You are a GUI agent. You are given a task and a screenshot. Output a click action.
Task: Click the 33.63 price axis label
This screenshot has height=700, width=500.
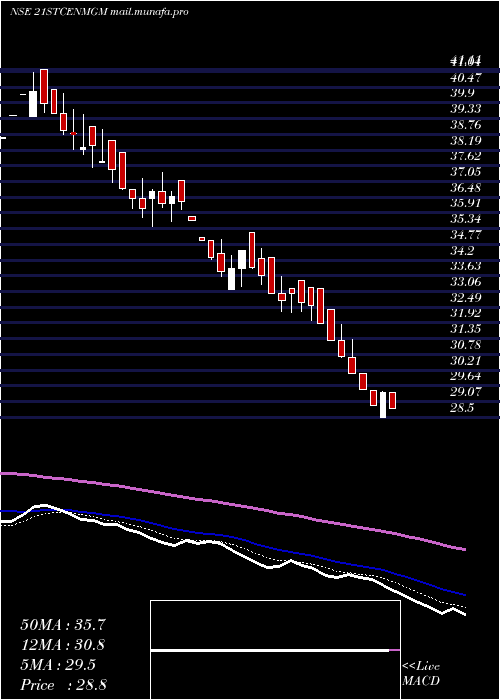tap(466, 267)
